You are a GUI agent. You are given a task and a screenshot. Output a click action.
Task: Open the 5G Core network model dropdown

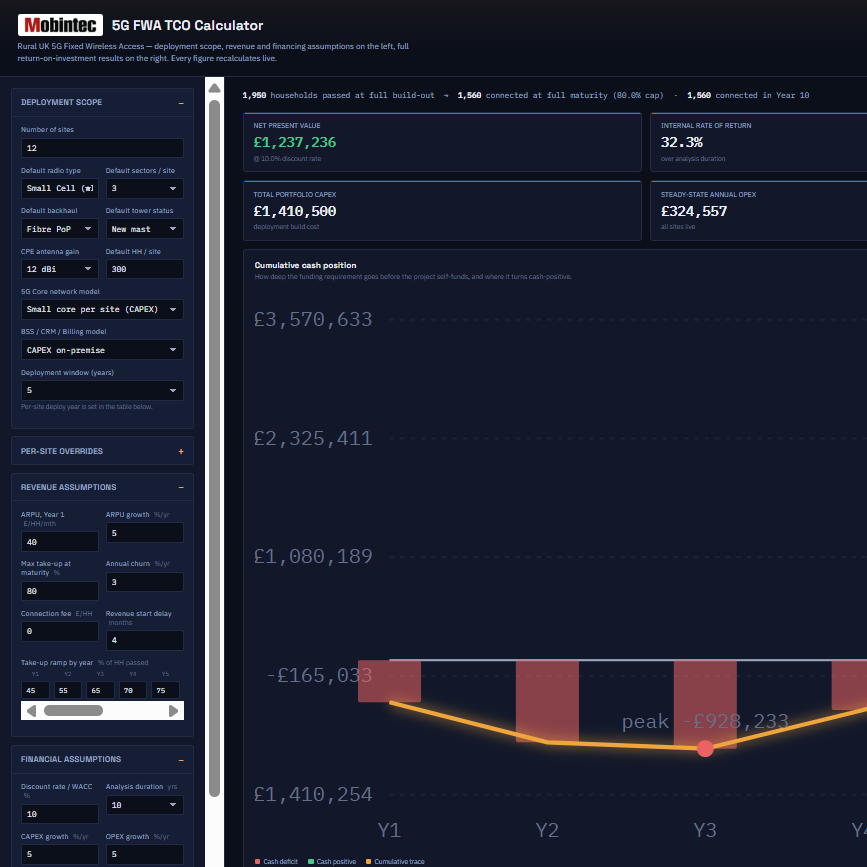(102, 310)
